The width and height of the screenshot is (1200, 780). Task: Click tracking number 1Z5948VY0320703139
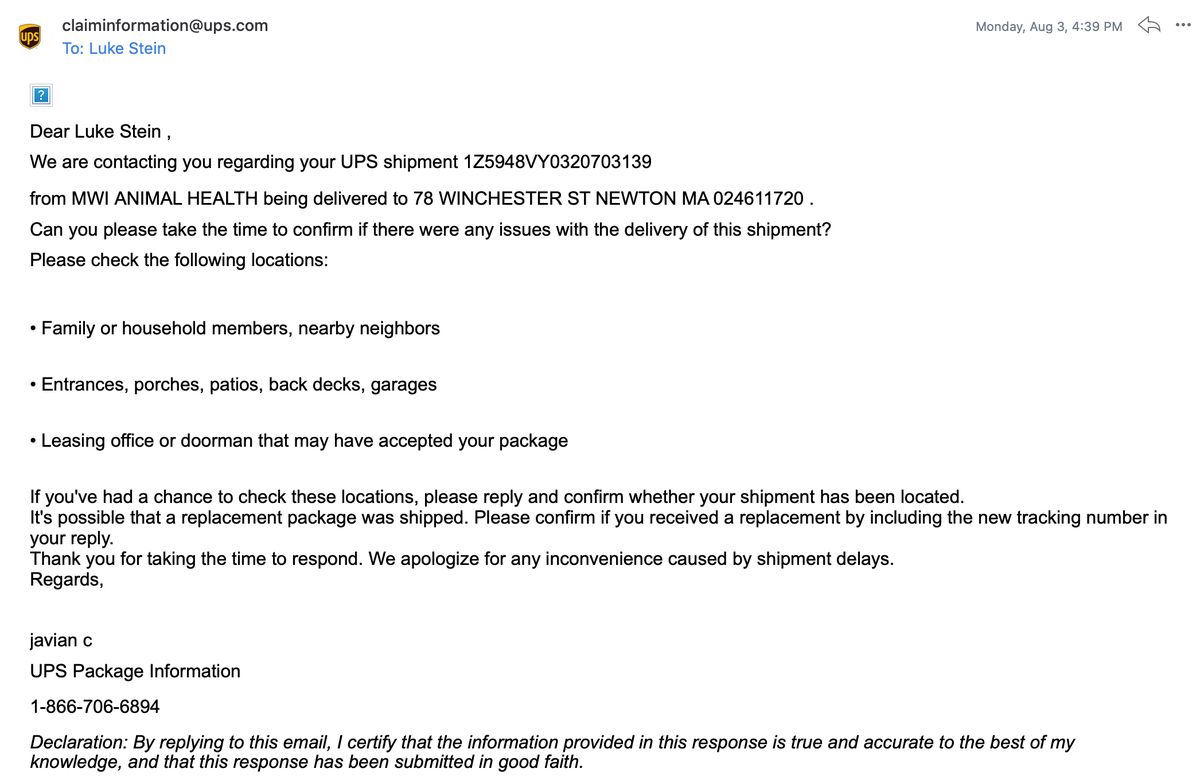coord(557,162)
